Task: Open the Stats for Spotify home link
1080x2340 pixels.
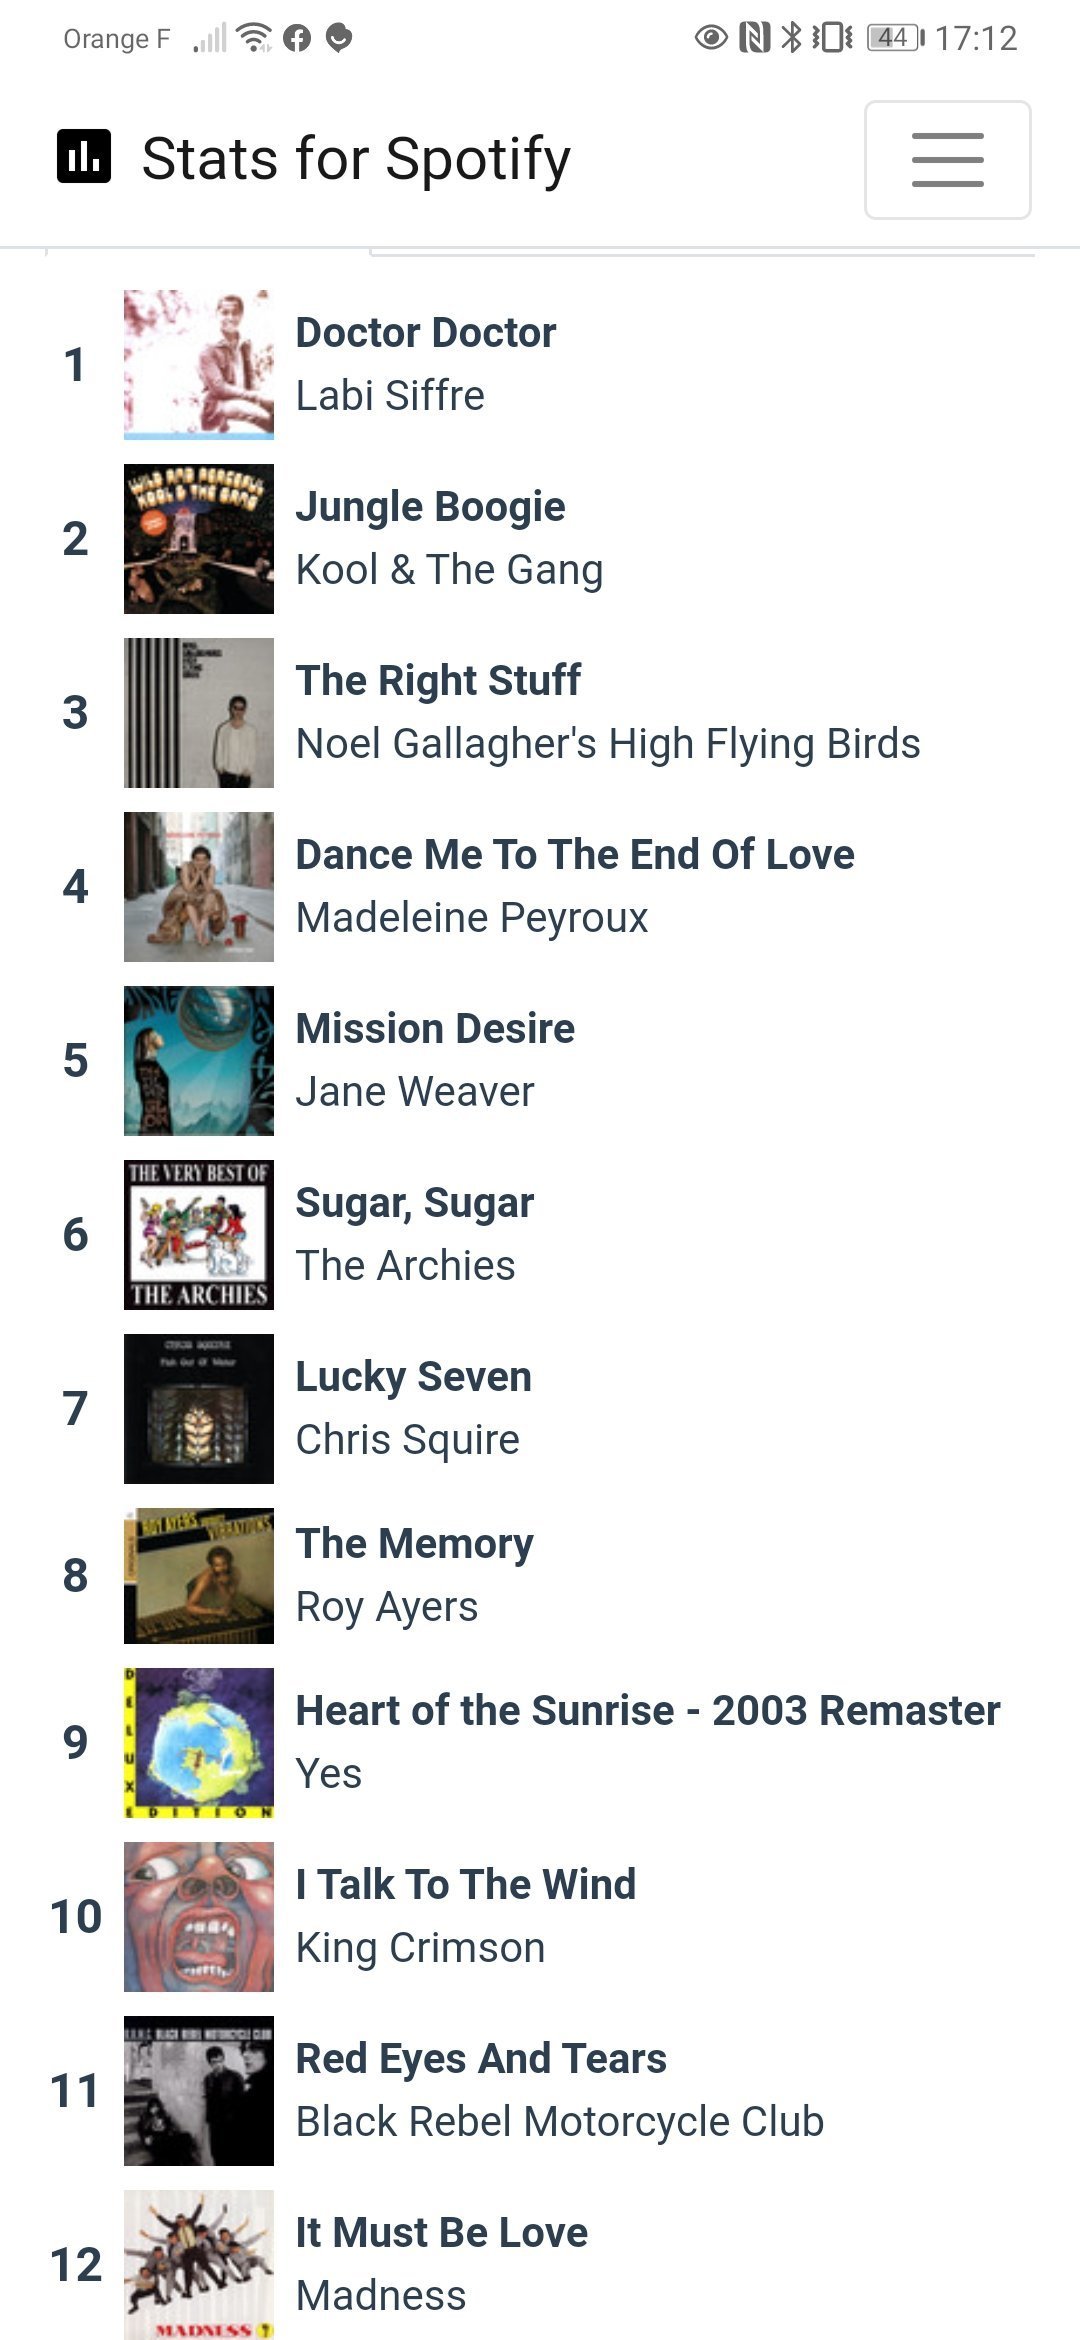Action: pyautogui.click(x=356, y=159)
